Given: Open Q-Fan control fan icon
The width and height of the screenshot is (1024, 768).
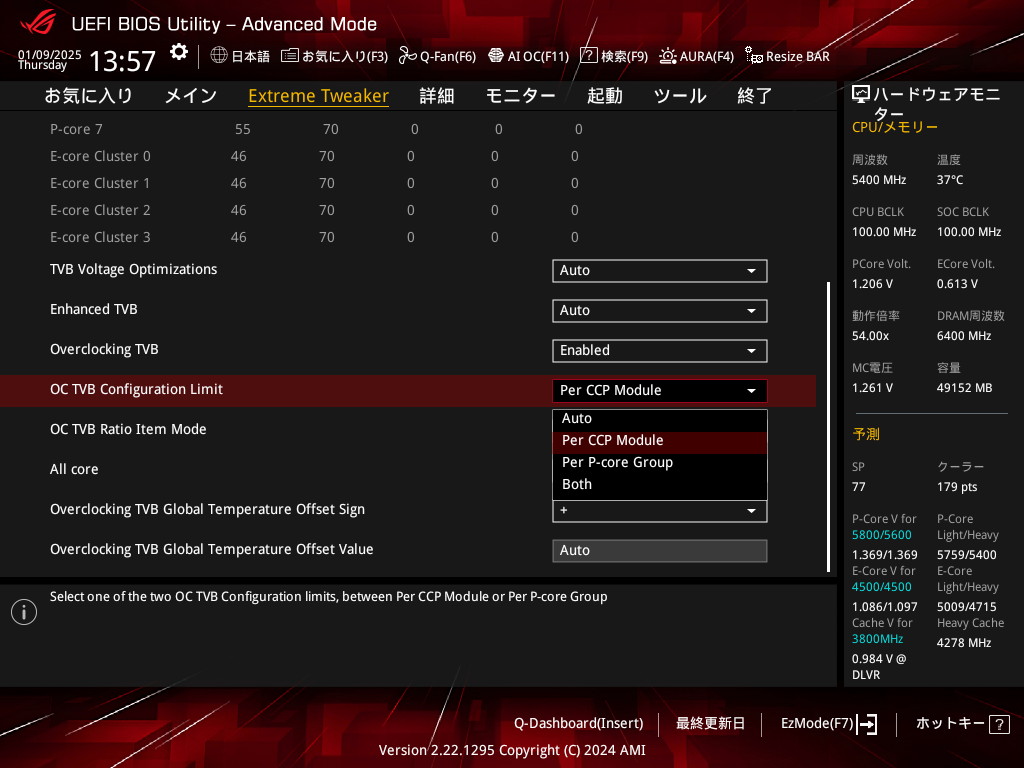Looking at the screenshot, I should pos(407,56).
